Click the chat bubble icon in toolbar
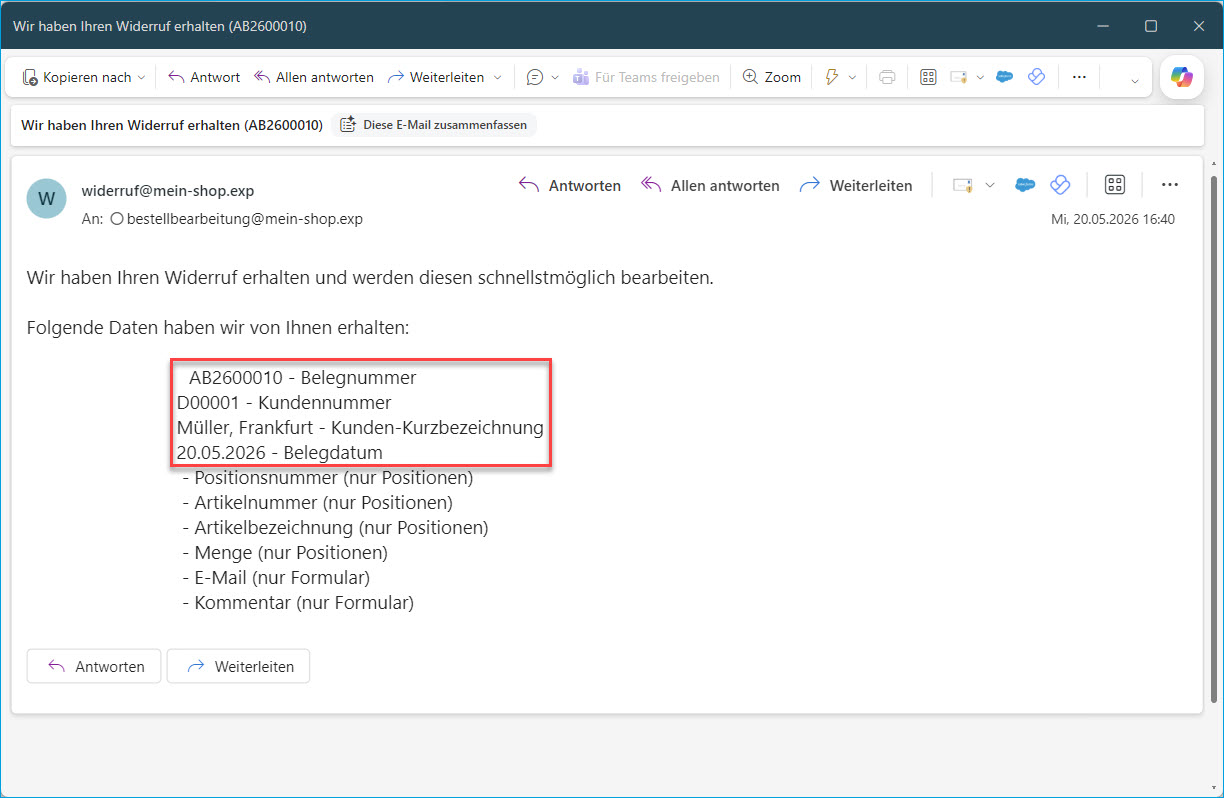 tap(535, 77)
